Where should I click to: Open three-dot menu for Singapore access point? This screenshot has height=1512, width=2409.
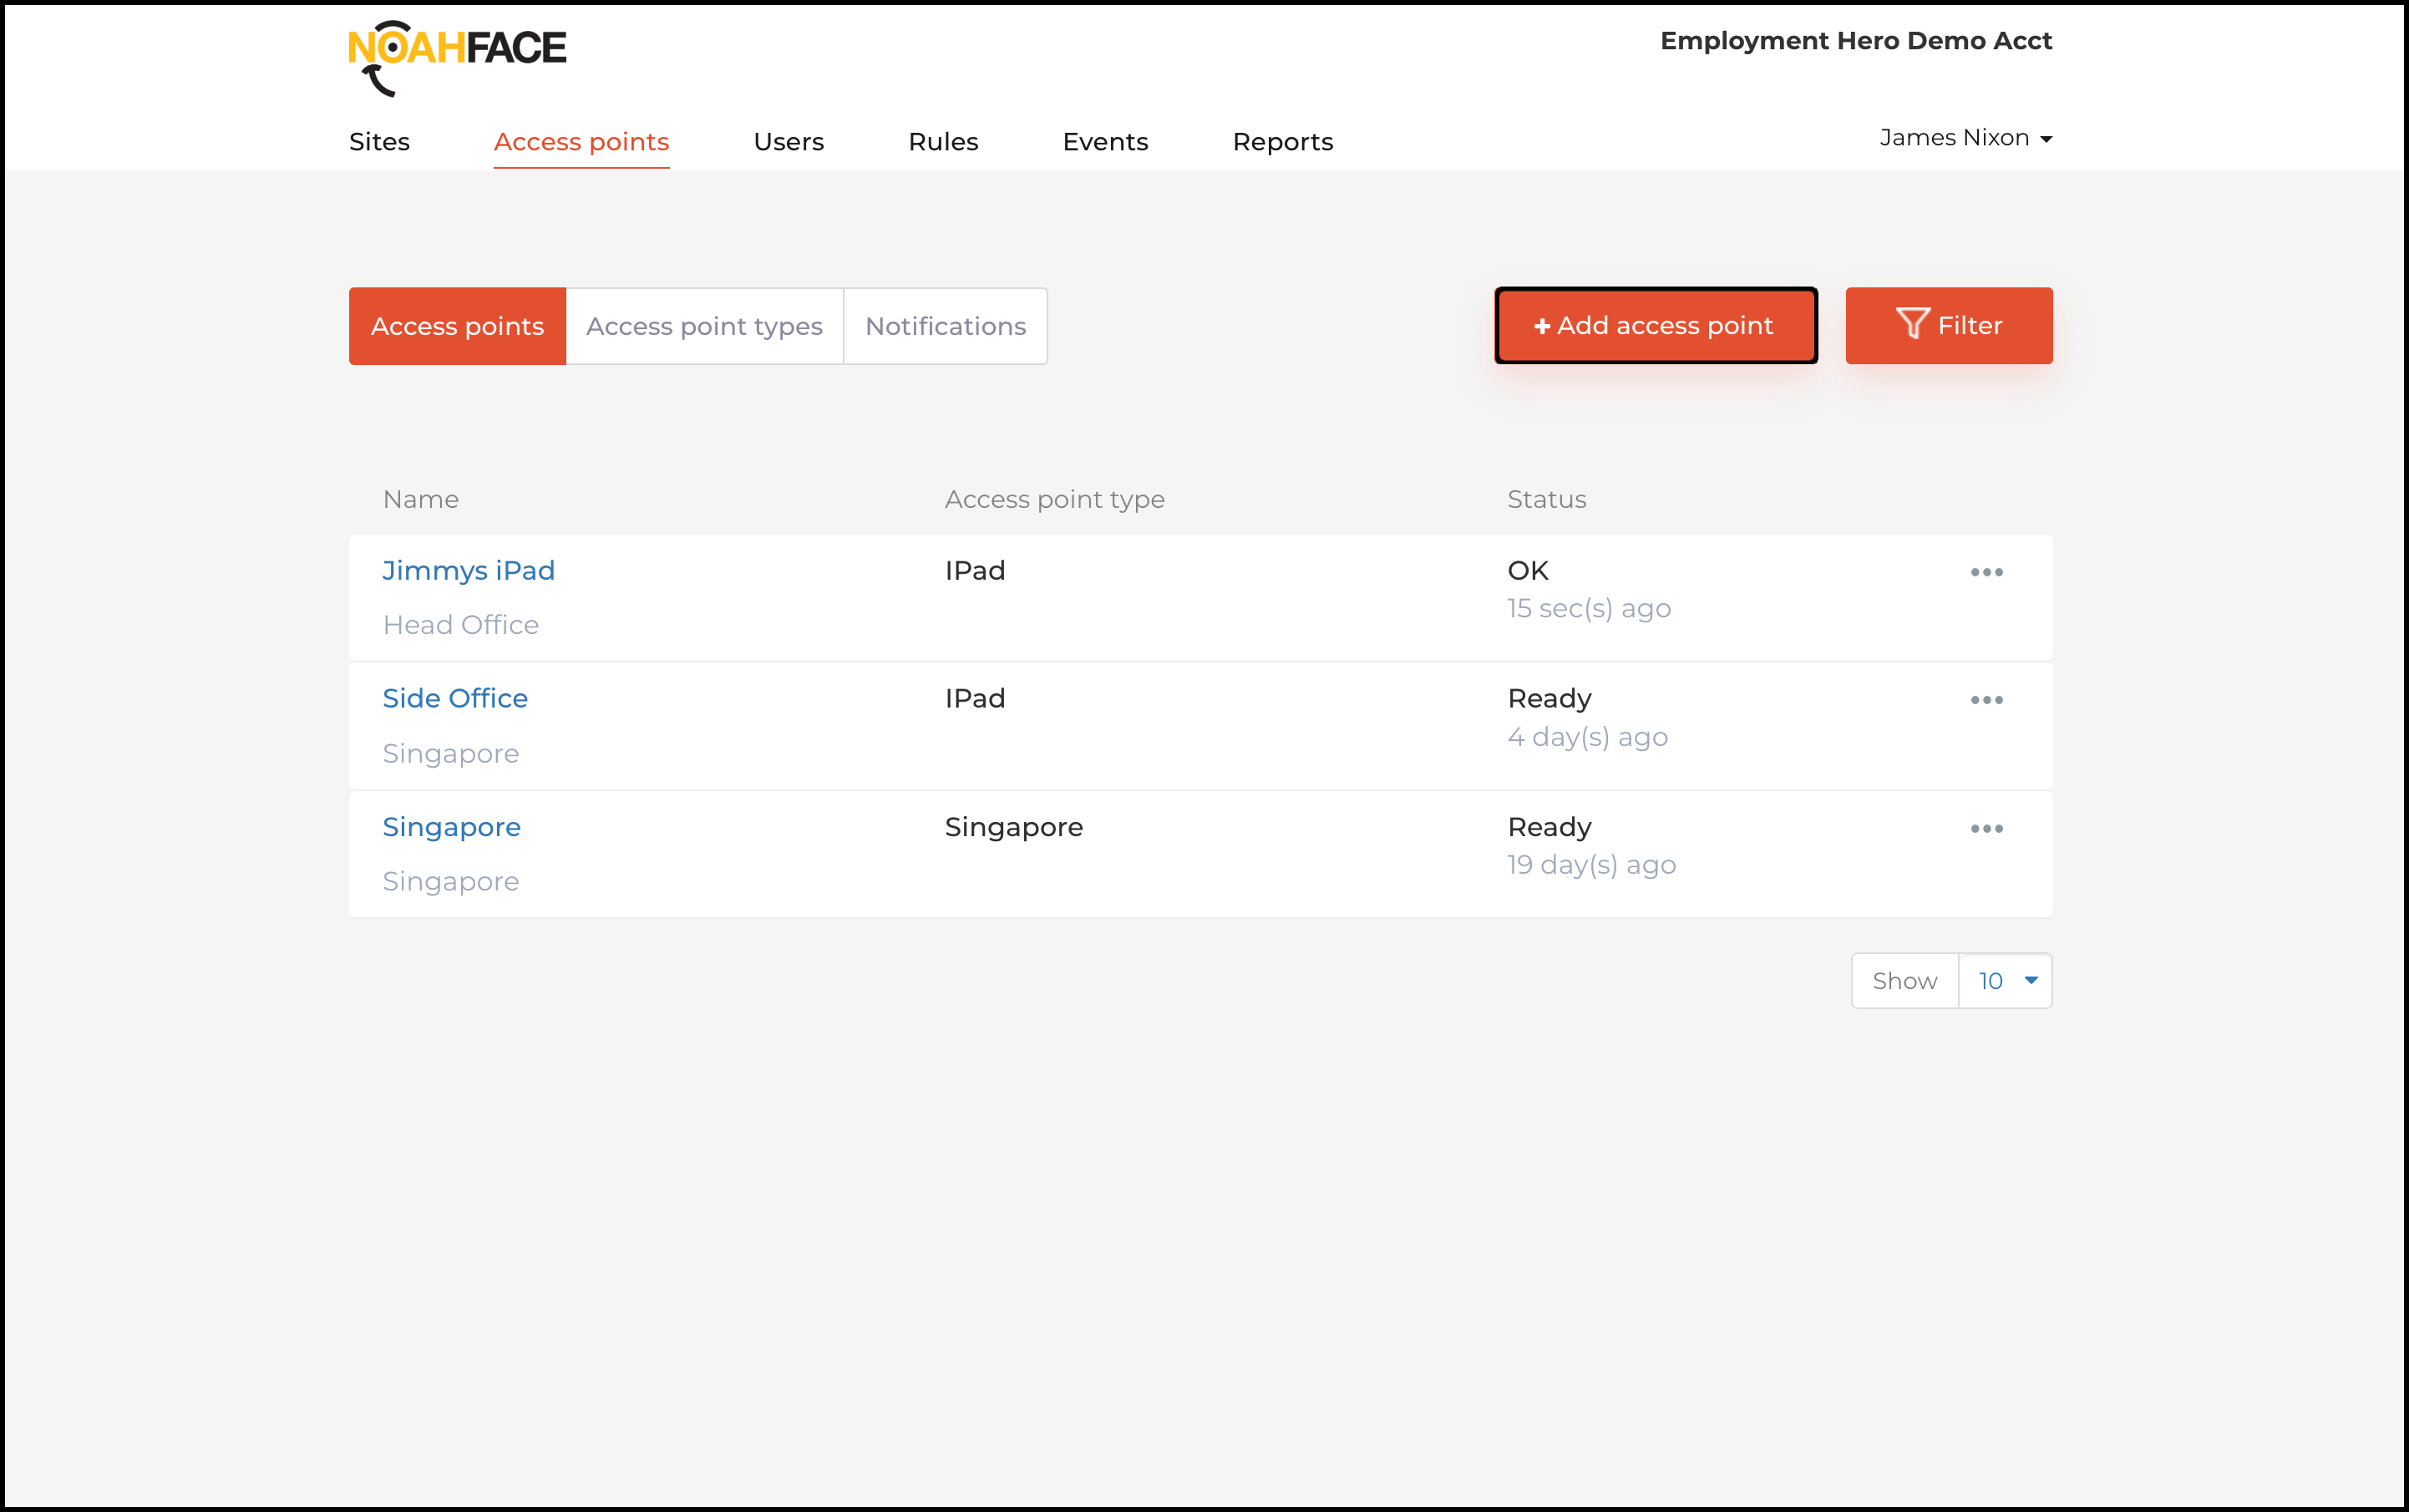tap(1986, 828)
